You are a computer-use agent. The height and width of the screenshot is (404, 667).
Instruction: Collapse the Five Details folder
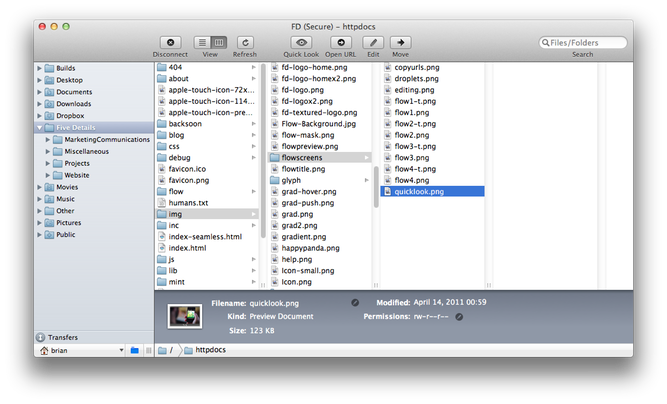[40, 128]
